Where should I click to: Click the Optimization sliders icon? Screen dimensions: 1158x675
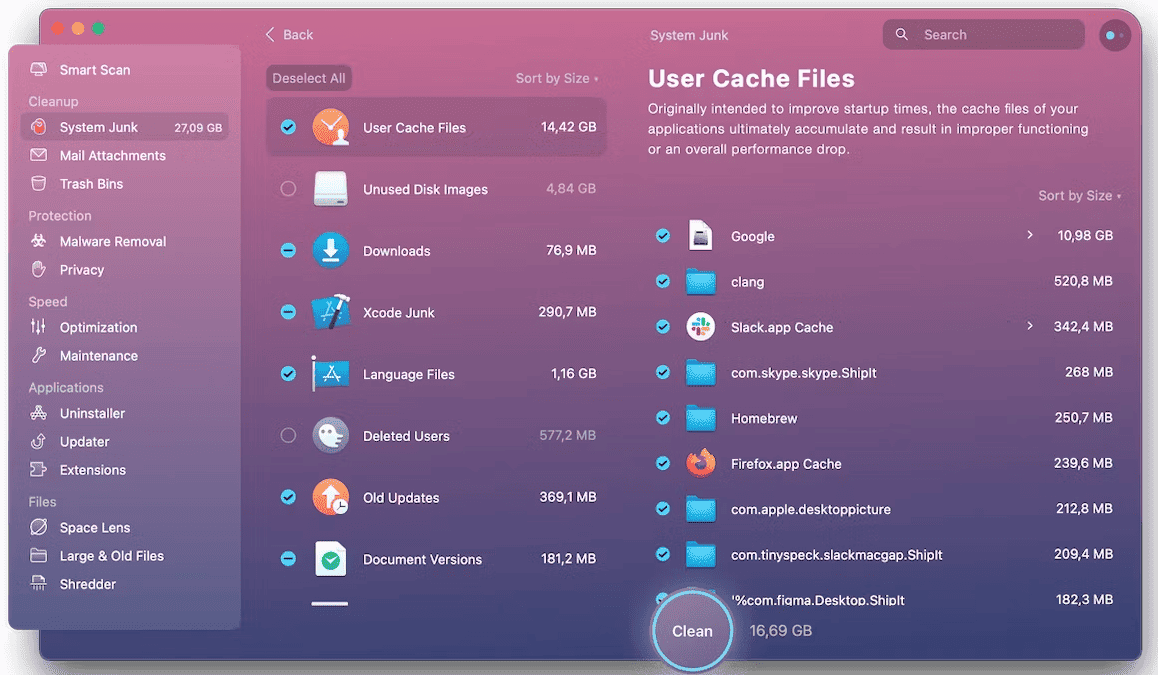point(38,326)
